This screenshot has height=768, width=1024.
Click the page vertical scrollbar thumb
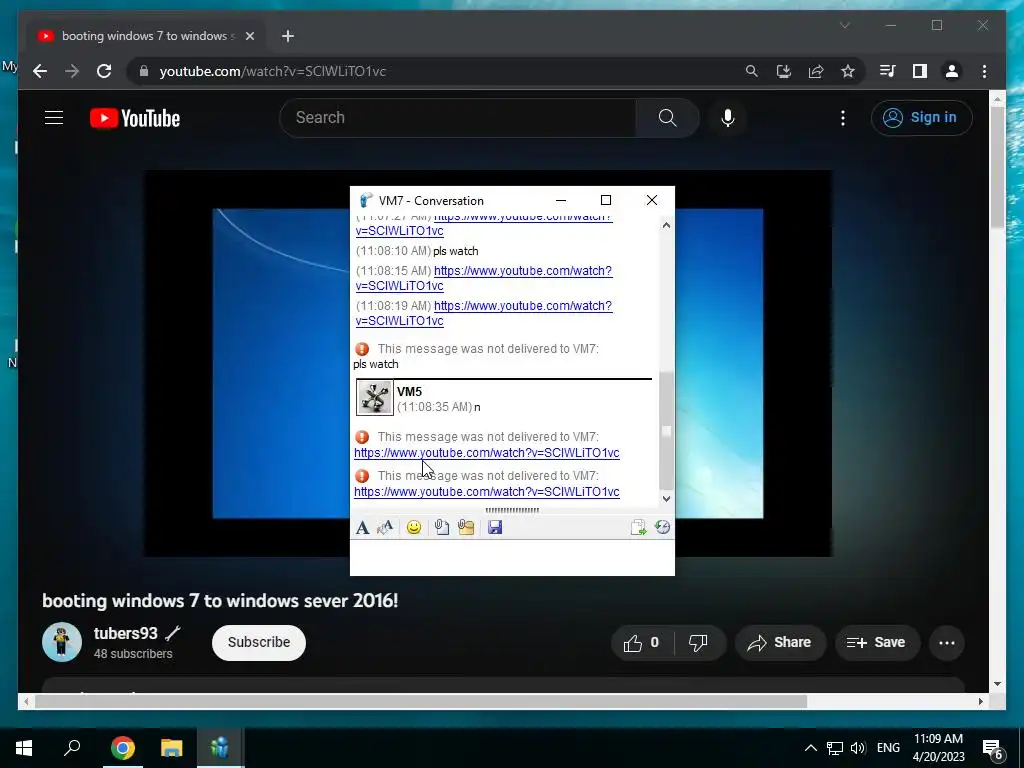(x=997, y=167)
